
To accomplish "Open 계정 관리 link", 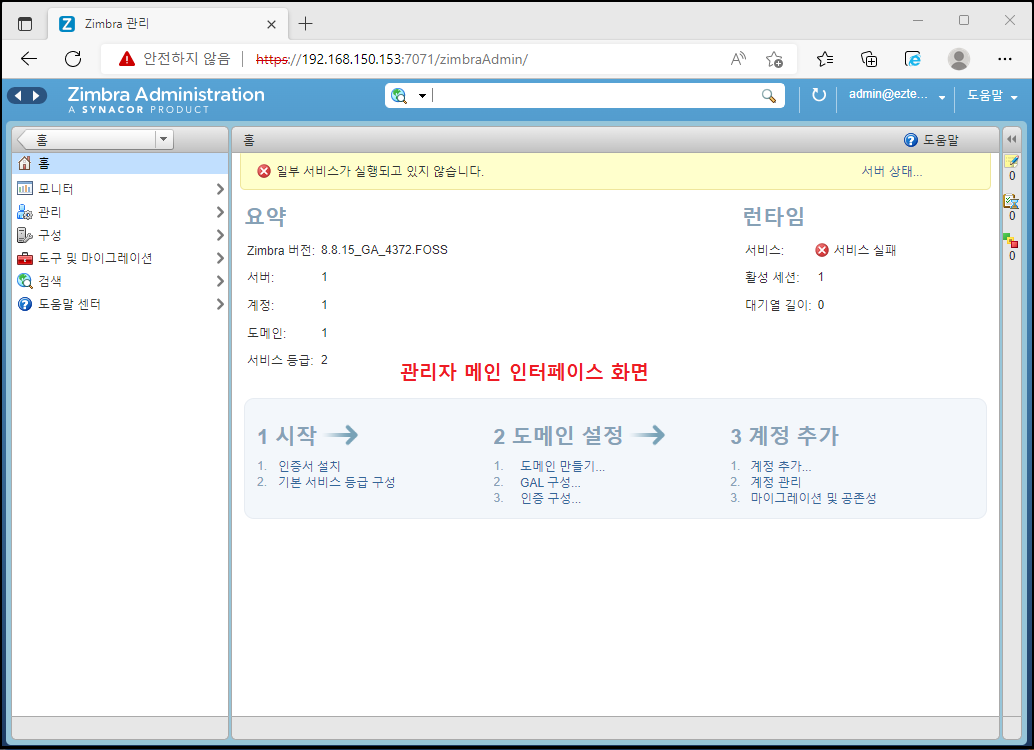I will 776,482.
